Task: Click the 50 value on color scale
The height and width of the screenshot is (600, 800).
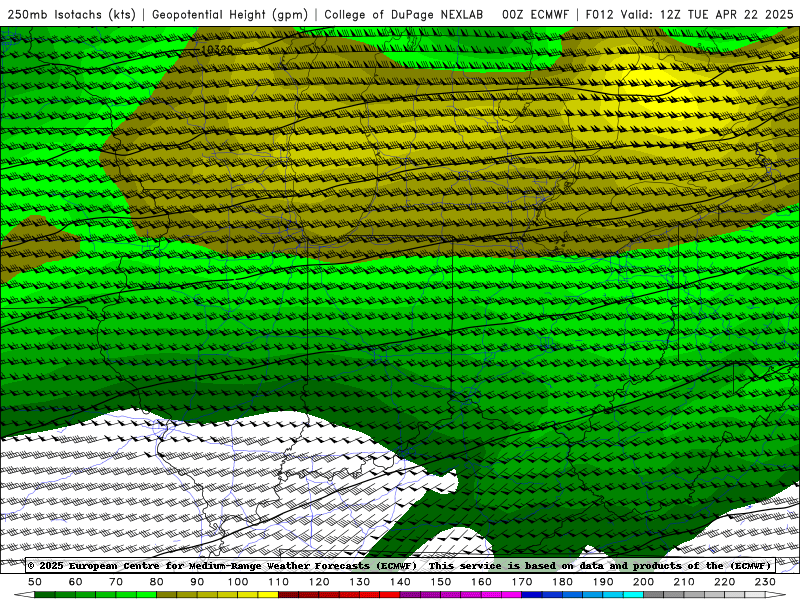Action: [x=35, y=582]
